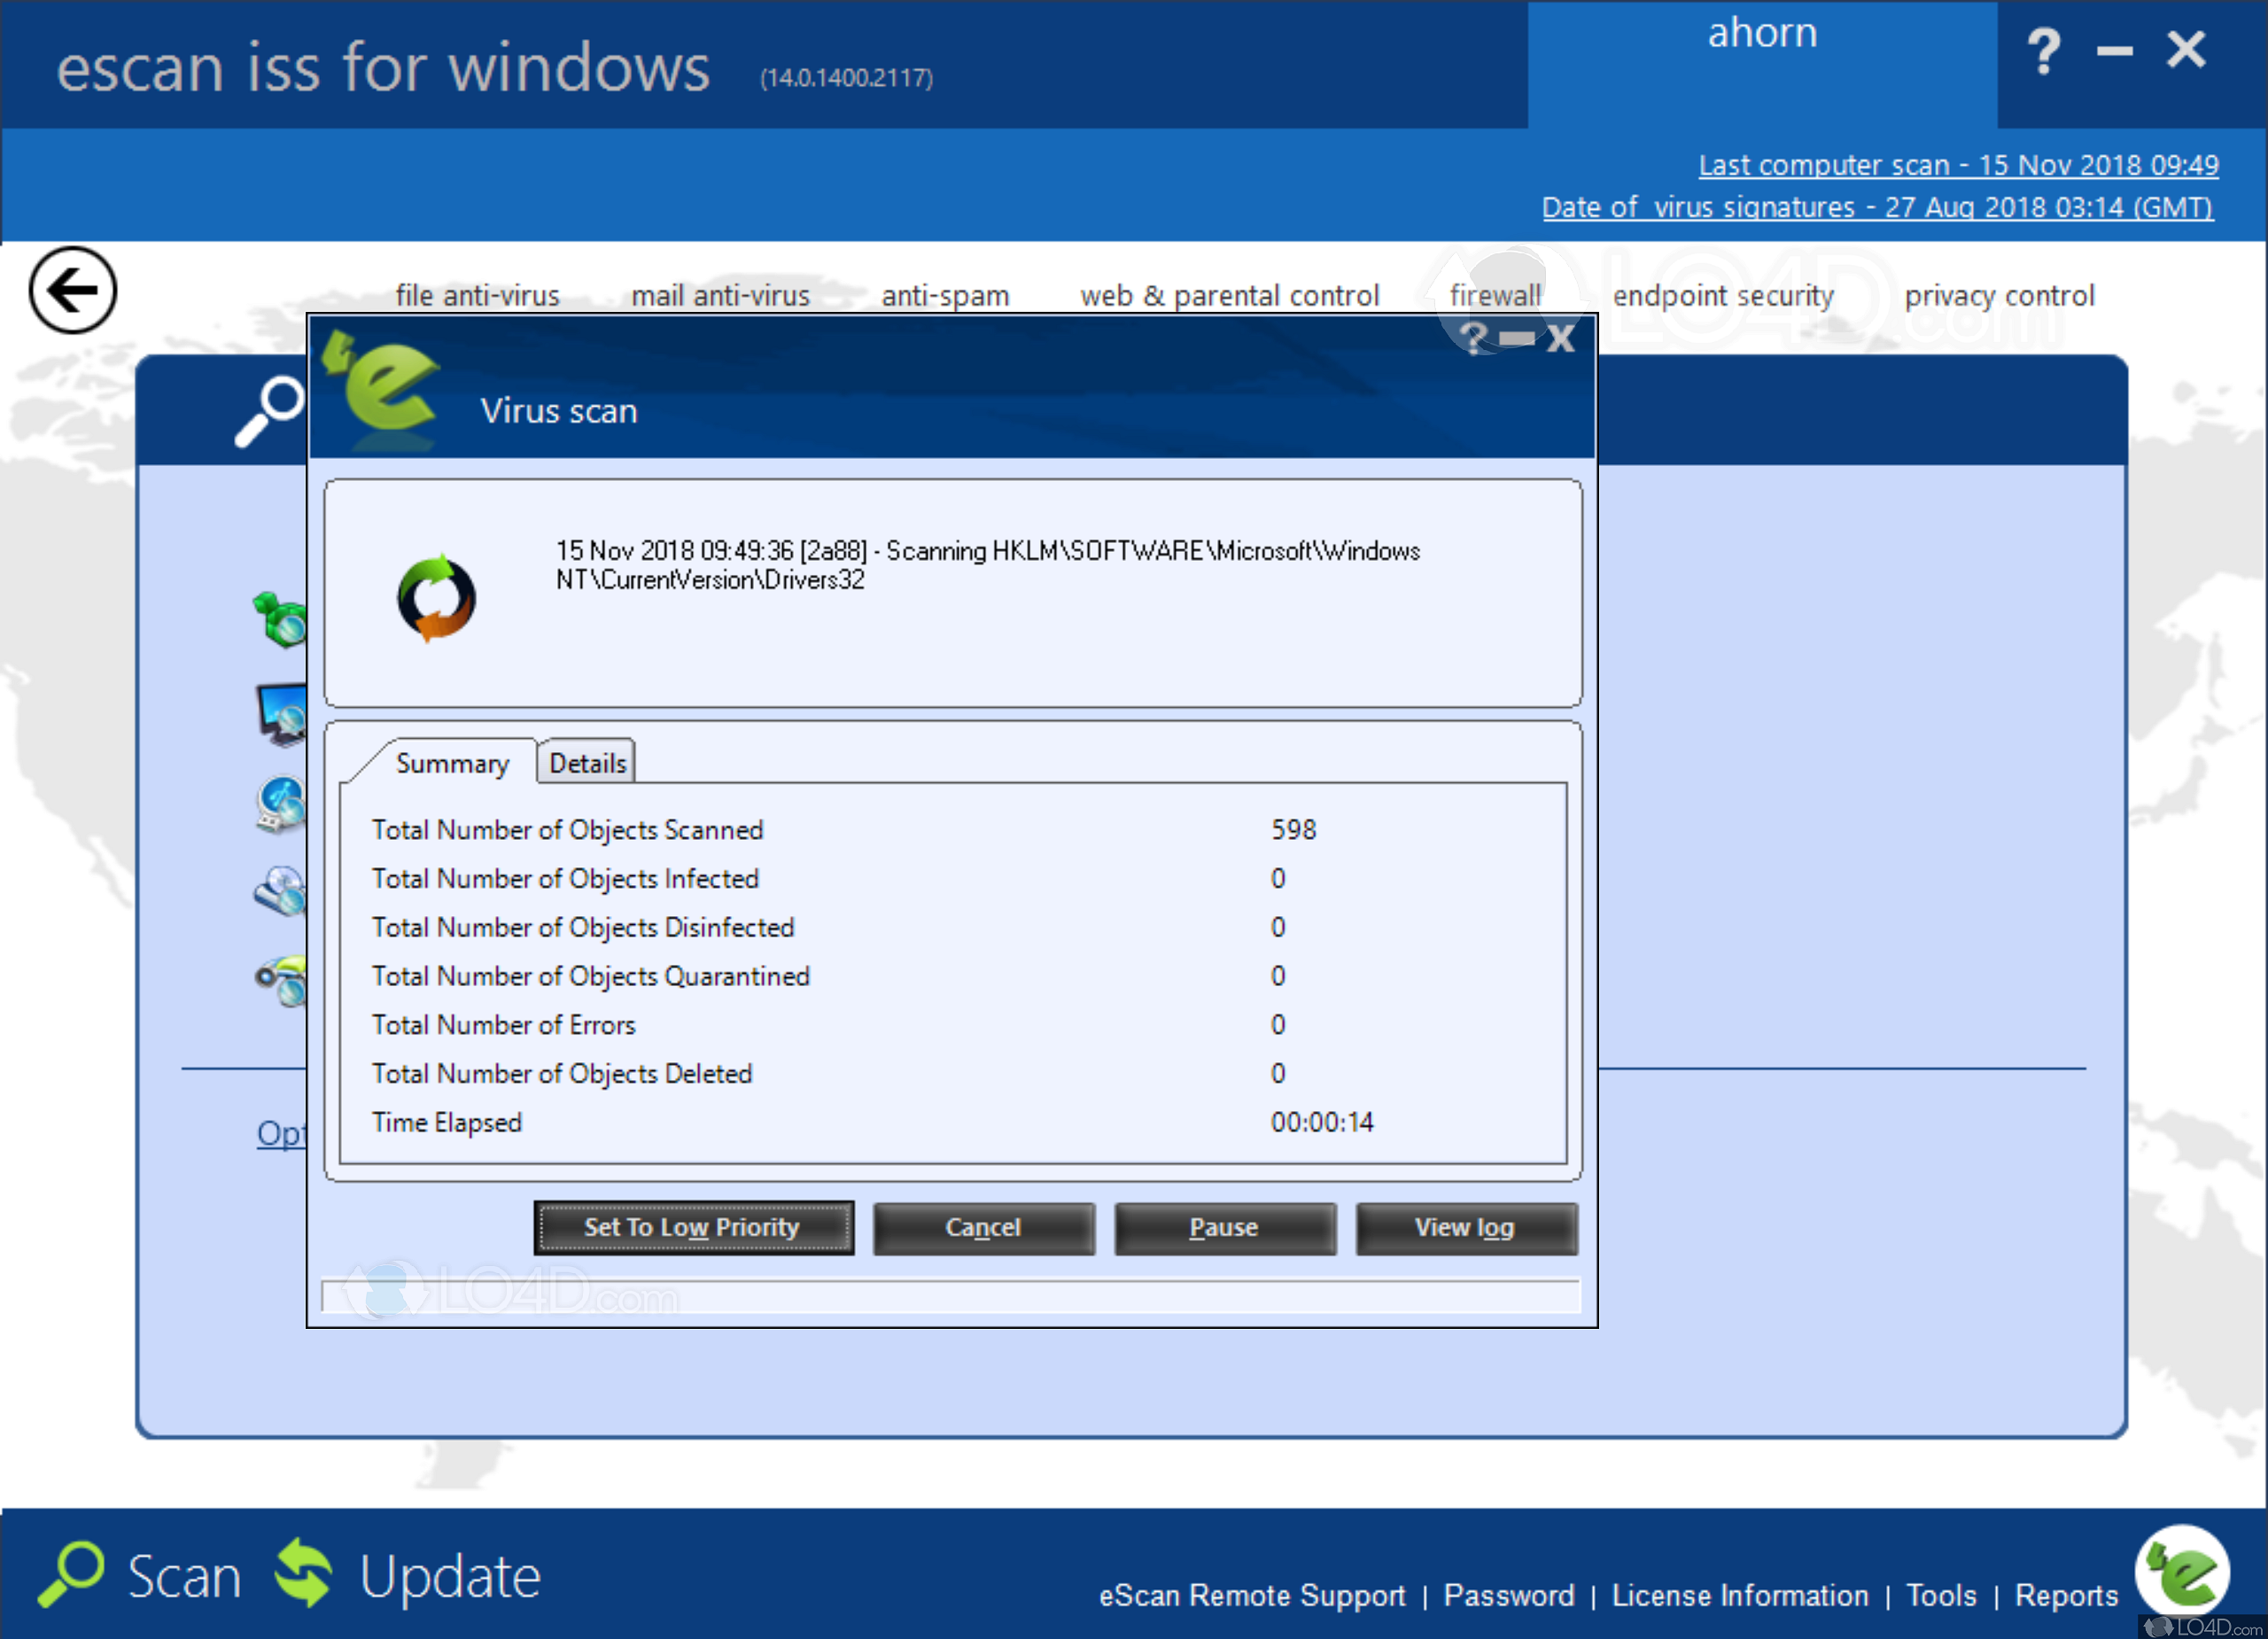The height and width of the screenshot is (1639, 2268).
Task: Cancel the running virus scan
Action: (x=984, y=1228)
